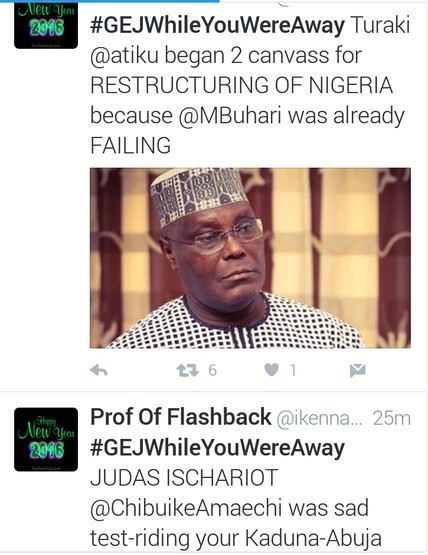Open the tweet text RESTRUCTURING OF NIGERIA
This screenshot has width=428, height=555.
[242, 86]
